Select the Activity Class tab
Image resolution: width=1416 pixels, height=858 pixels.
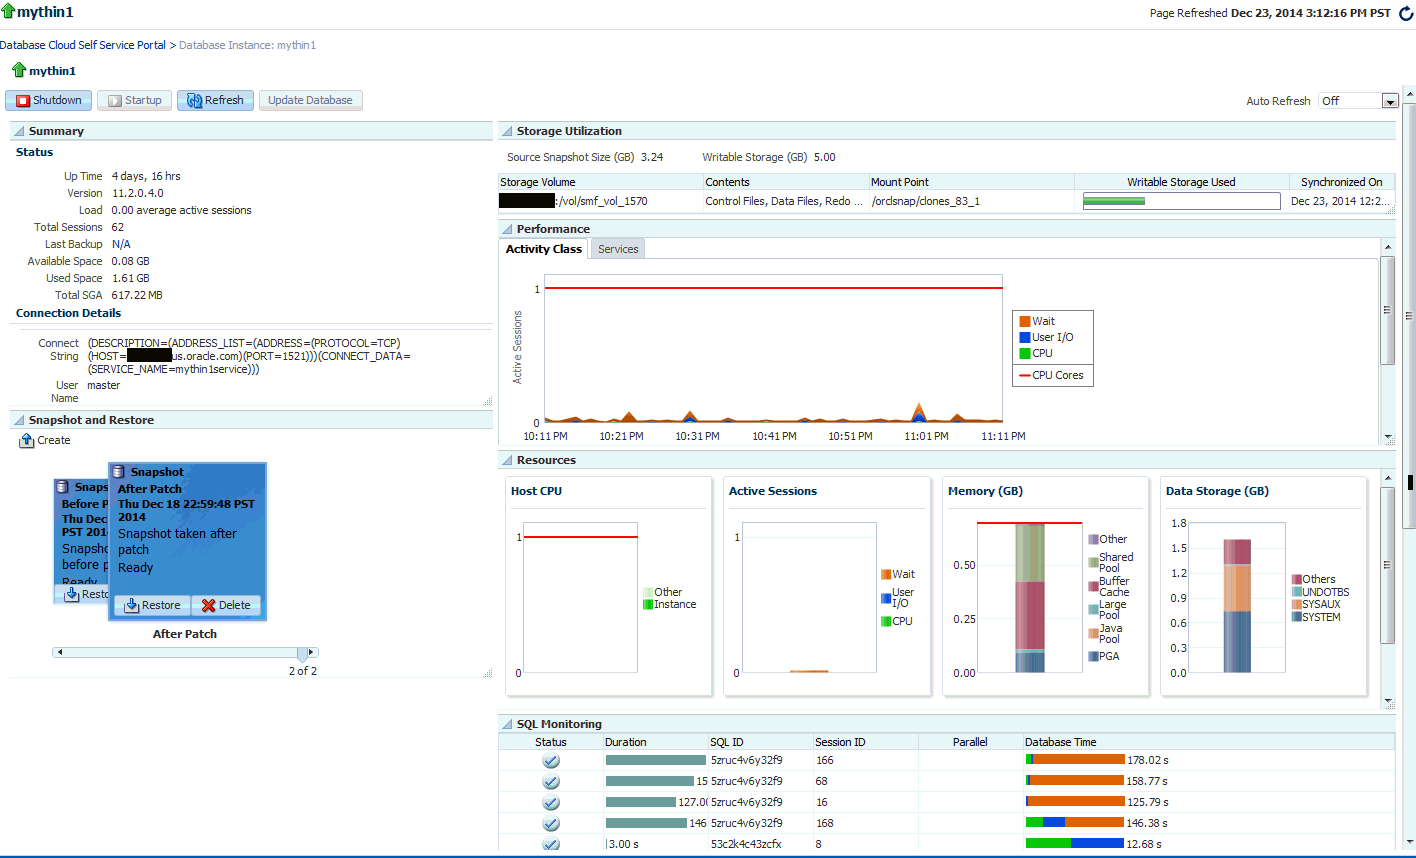(544, 249)
